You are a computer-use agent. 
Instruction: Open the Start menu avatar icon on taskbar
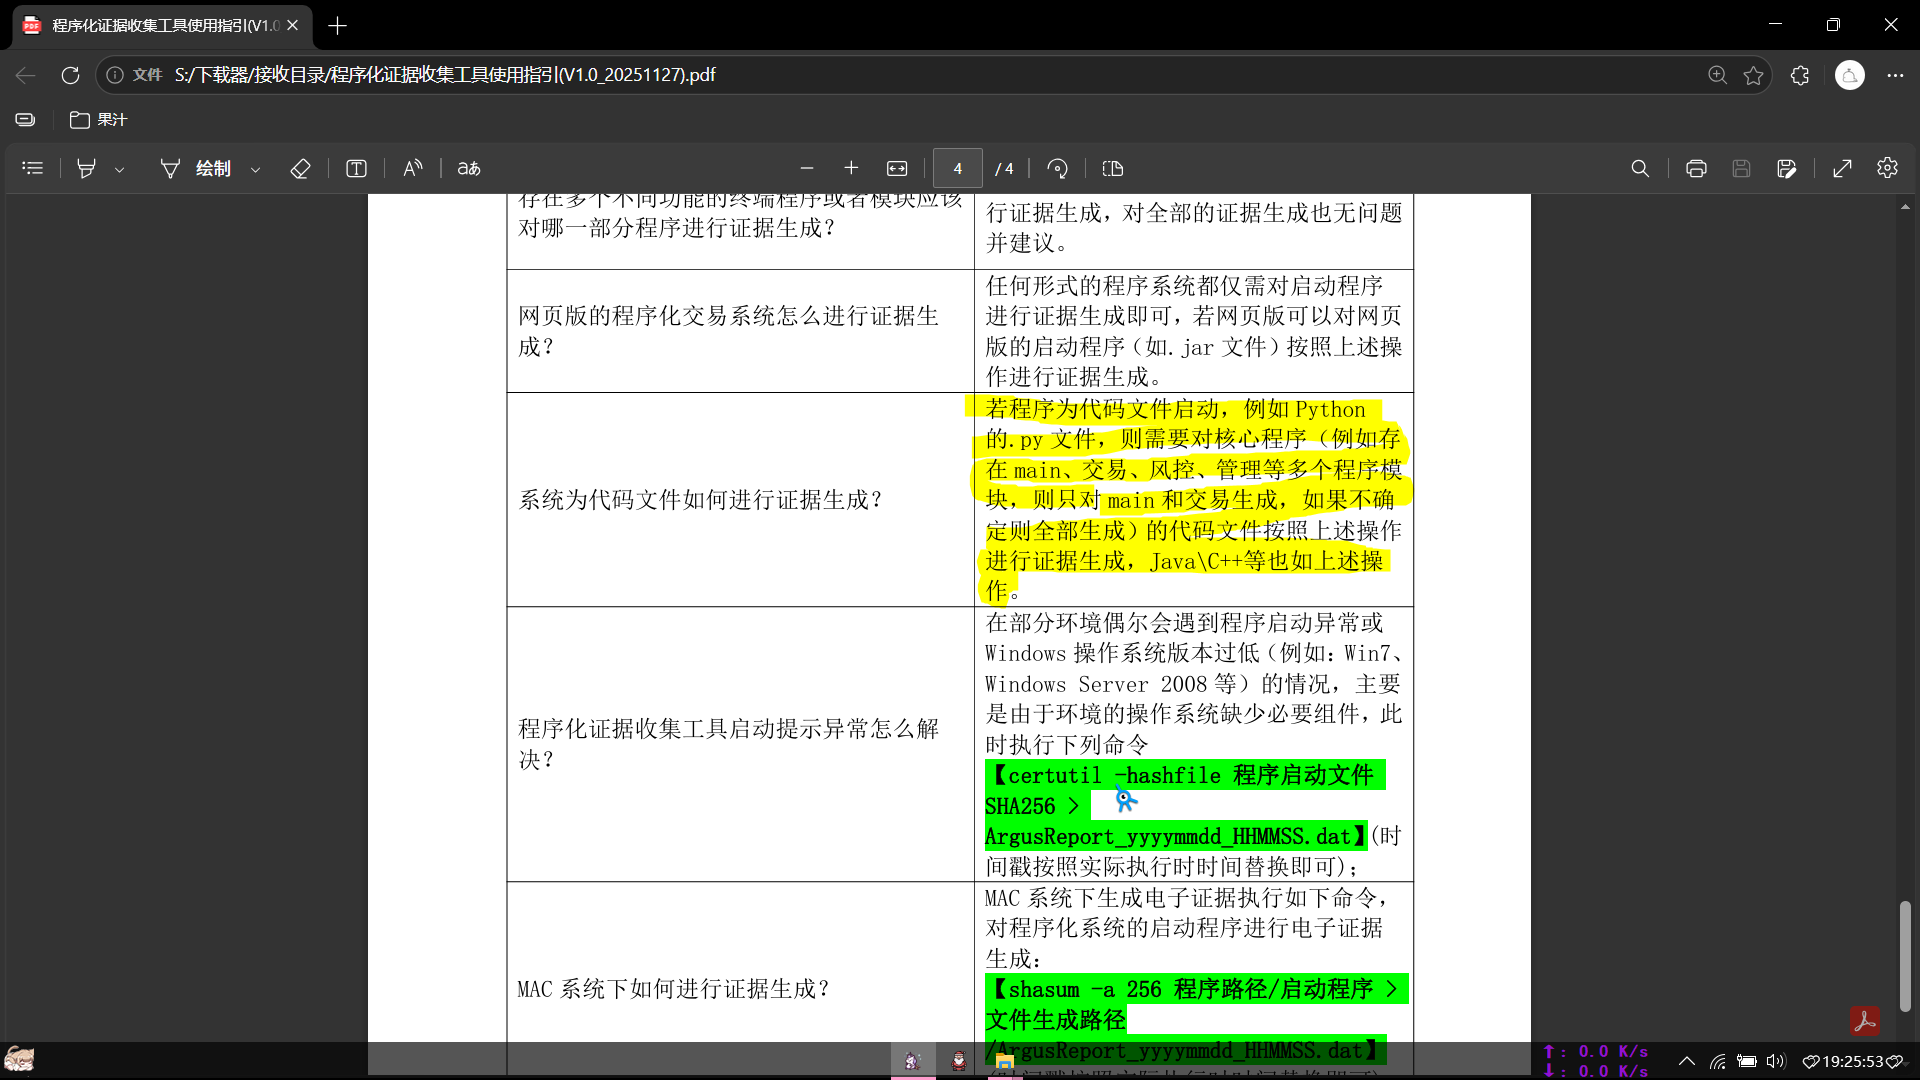pyautogui.click(x=19, y=1059)
